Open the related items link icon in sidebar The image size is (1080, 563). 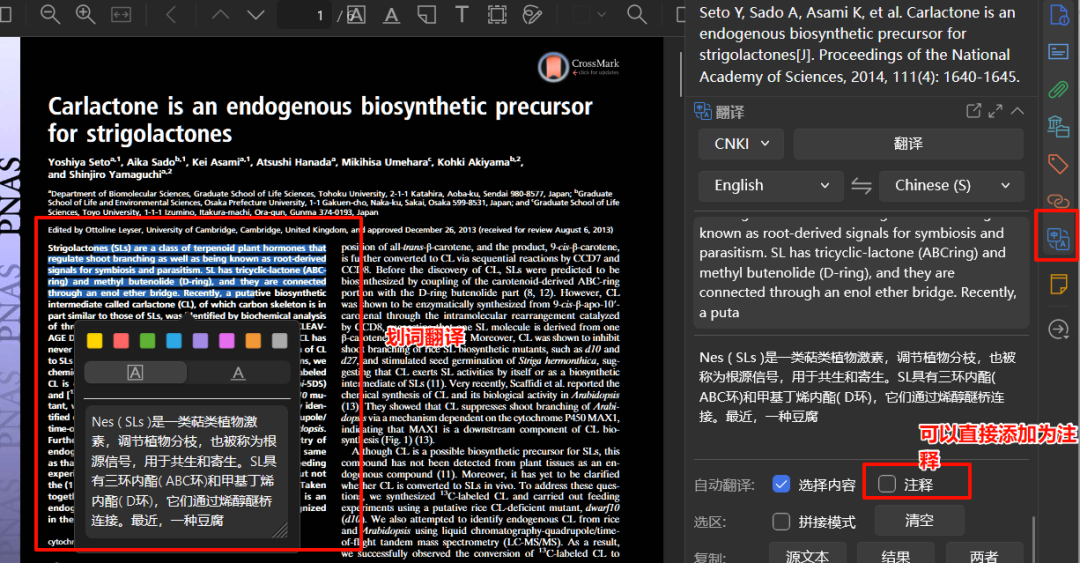coord(1059,201)
